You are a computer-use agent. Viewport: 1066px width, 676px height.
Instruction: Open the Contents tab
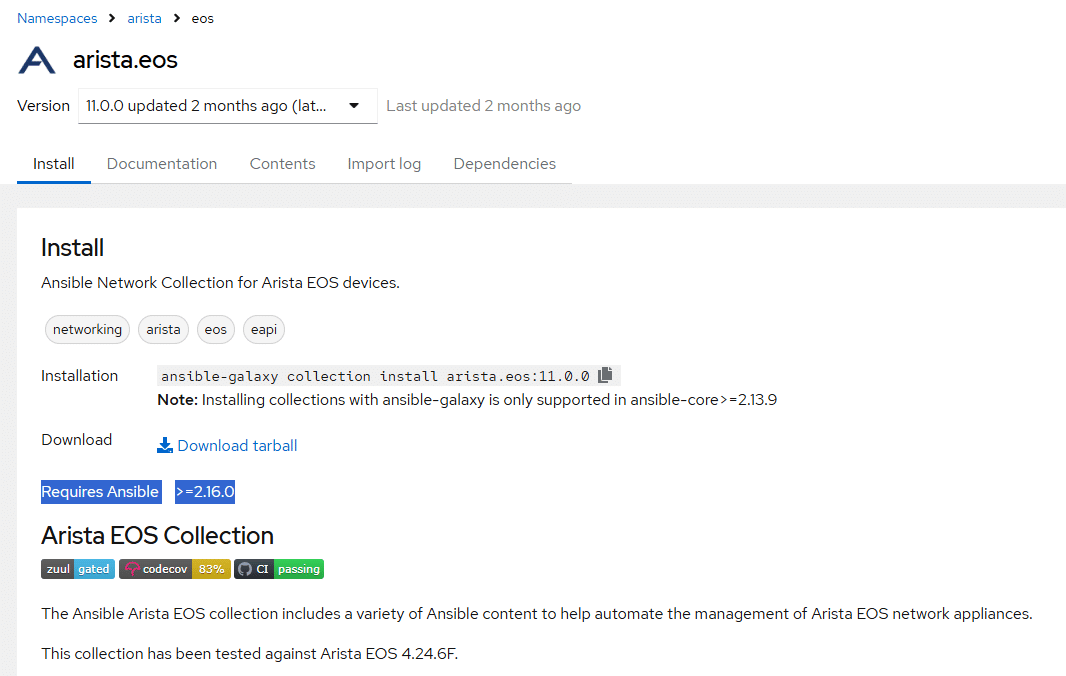click(282, 163)
